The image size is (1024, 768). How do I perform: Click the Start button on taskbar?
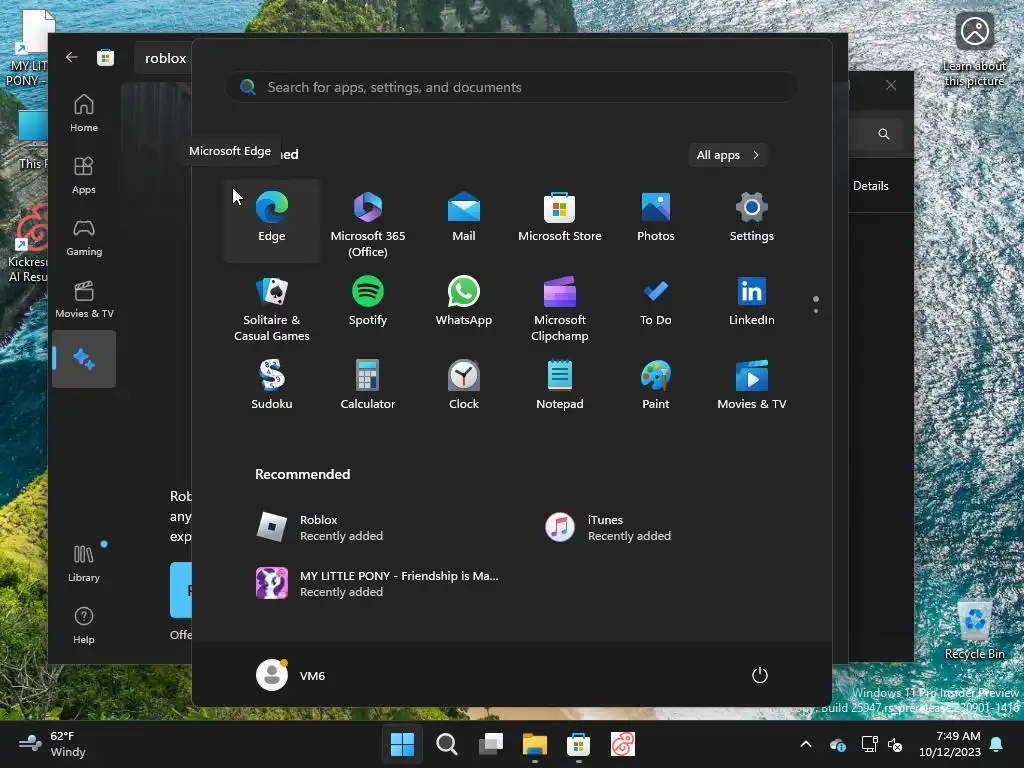pos(402,744)
